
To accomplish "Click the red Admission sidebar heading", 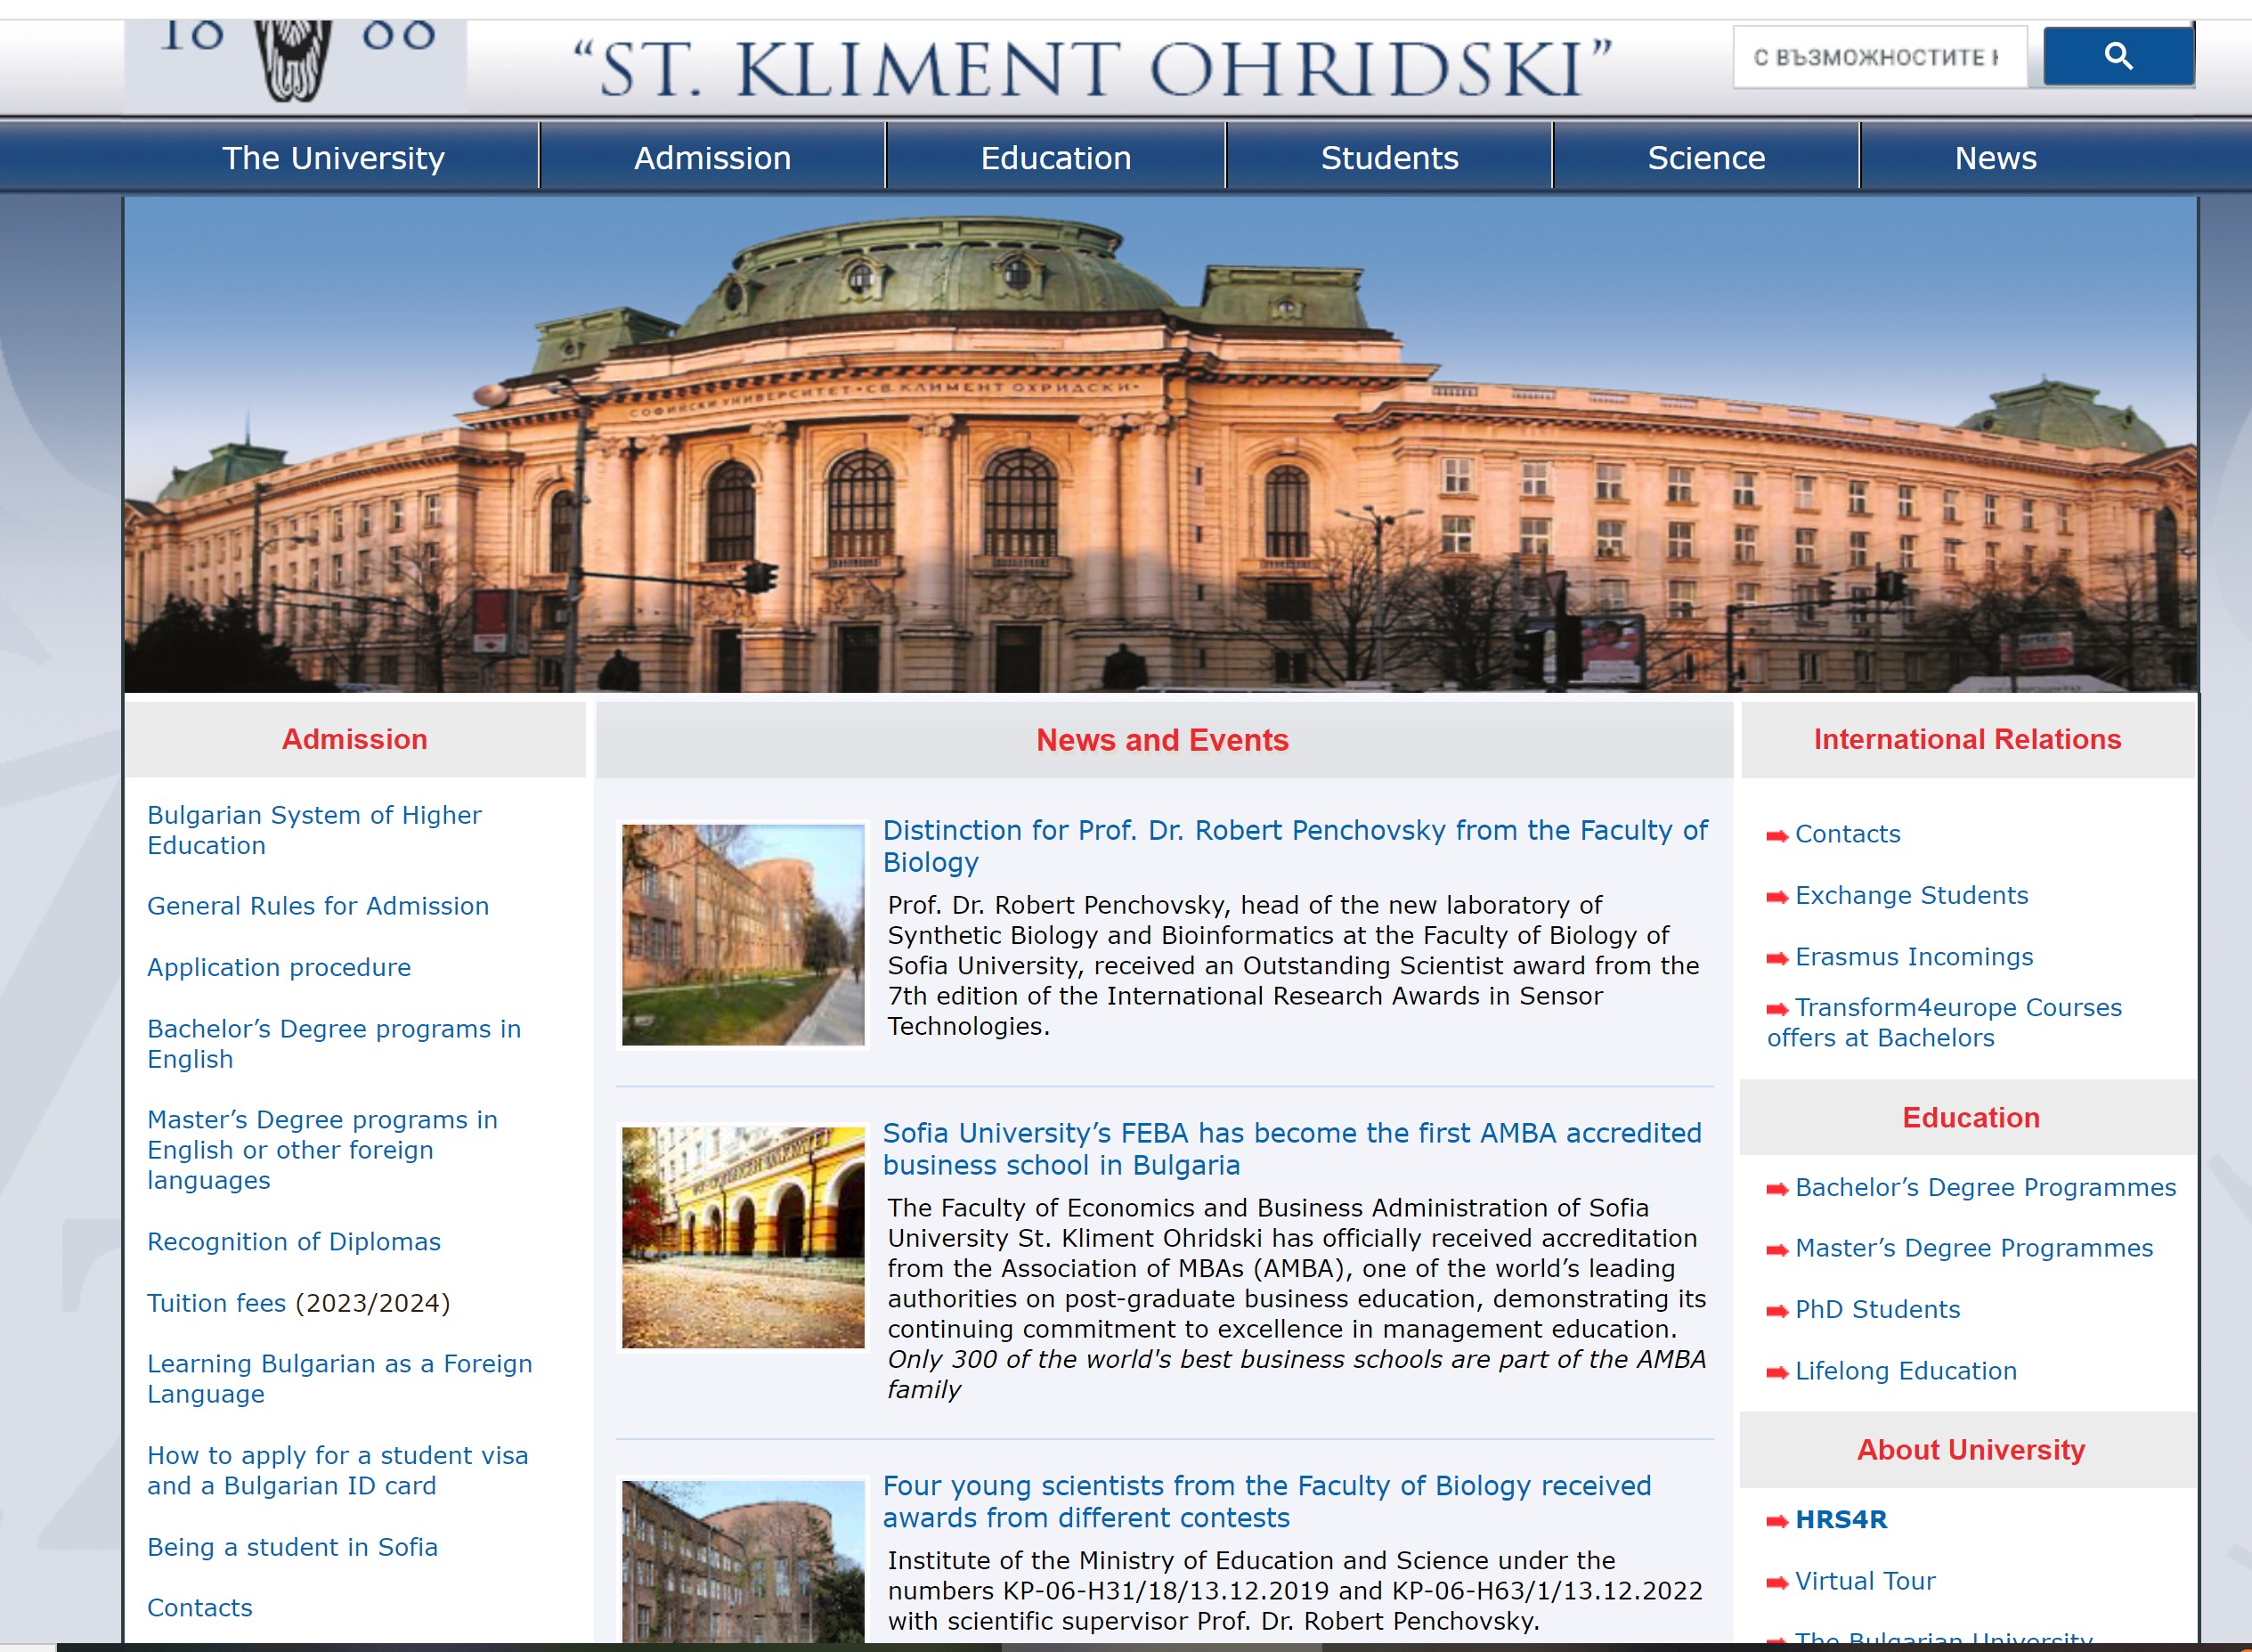I will click(355, 739).
